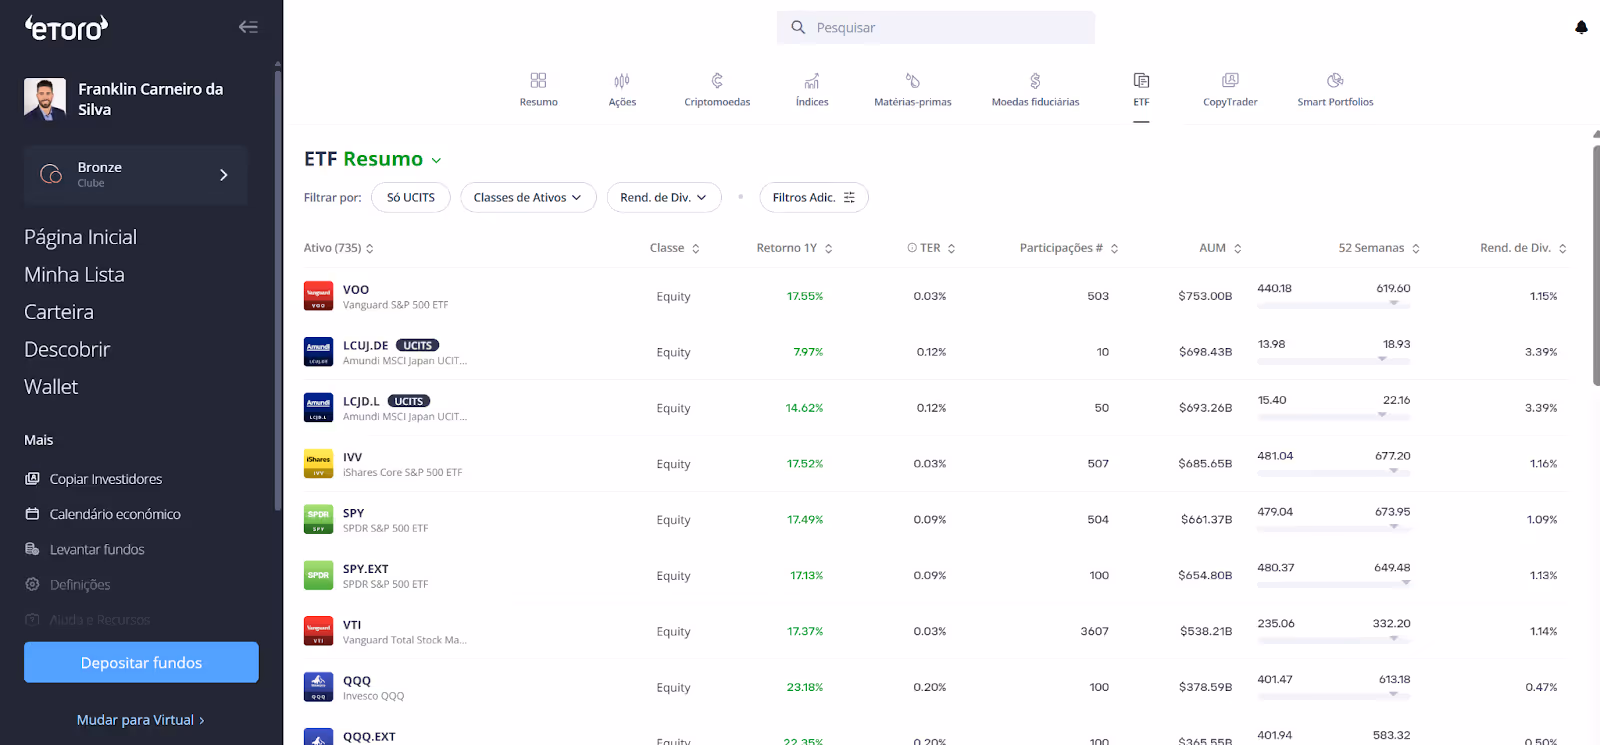The image size is (1600, 745).
Task: Open the CopyTrader tab icon
Action: (x=1230, y=80)
